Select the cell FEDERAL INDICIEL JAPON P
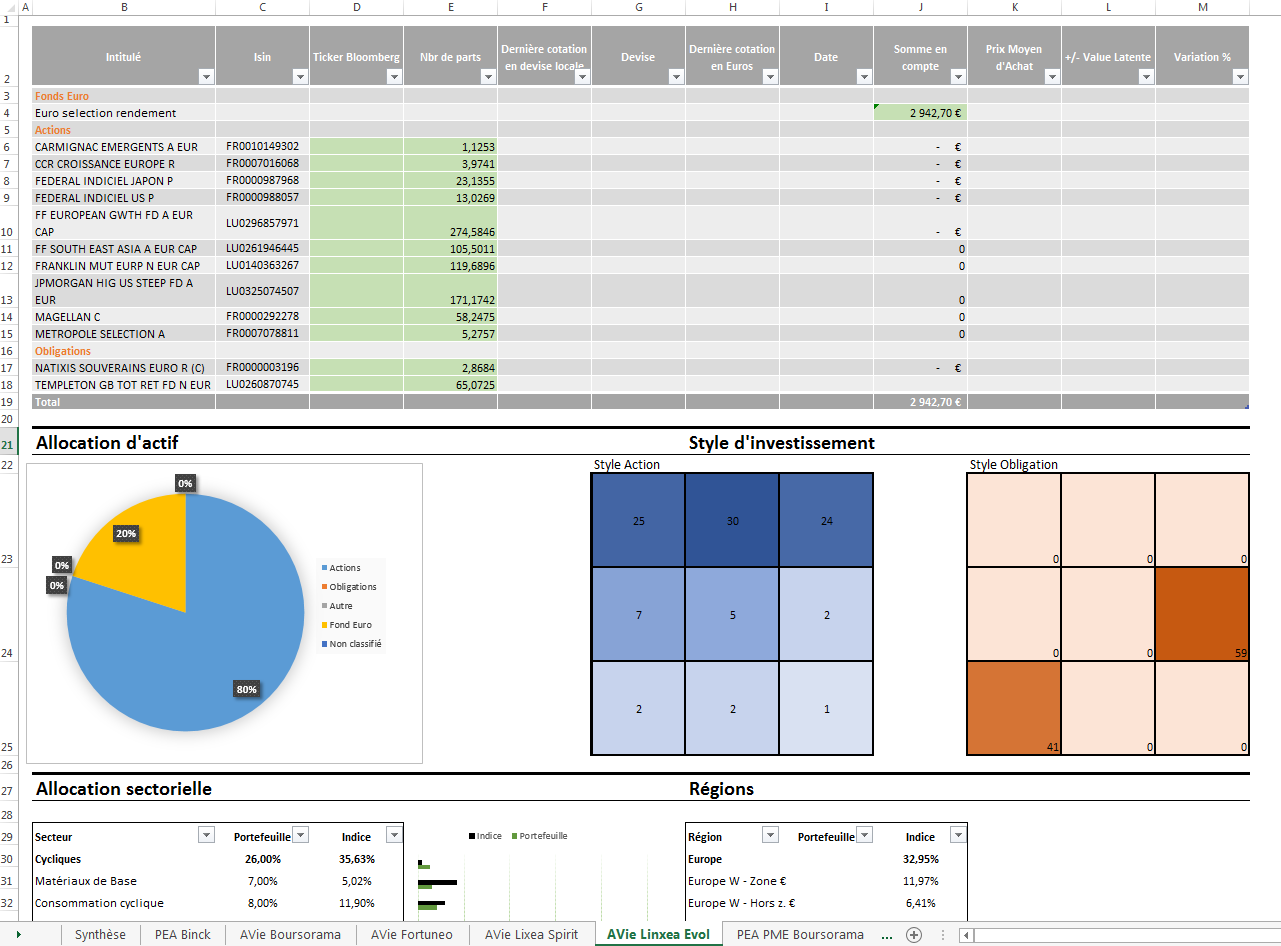Image resolution: width=1281 pixels, height=946 pixels. coord(123,181)
